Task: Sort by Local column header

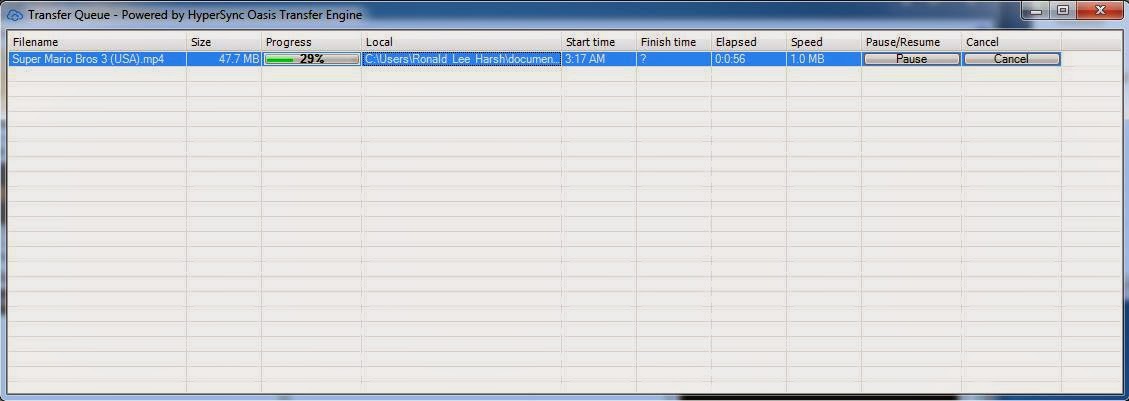Action: (462, 42)
